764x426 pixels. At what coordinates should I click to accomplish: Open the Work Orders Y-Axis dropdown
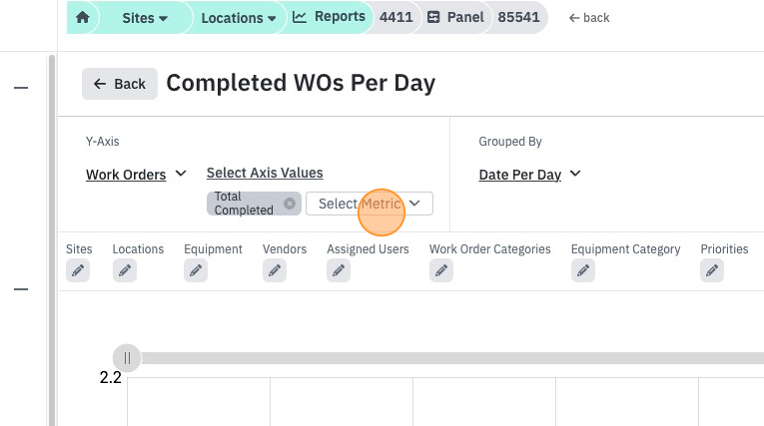[136, 174]
